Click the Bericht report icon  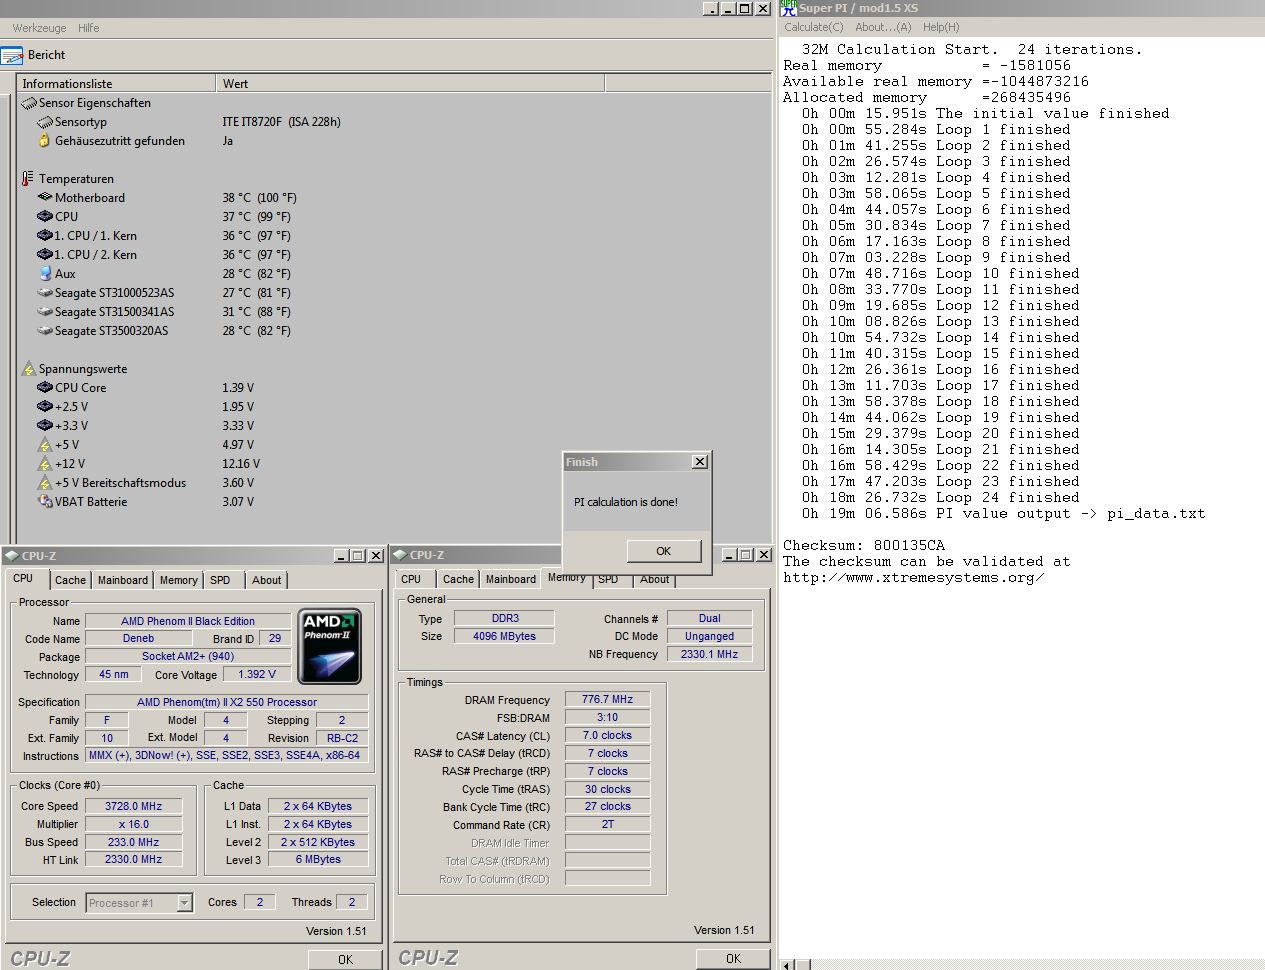(12, 56)
